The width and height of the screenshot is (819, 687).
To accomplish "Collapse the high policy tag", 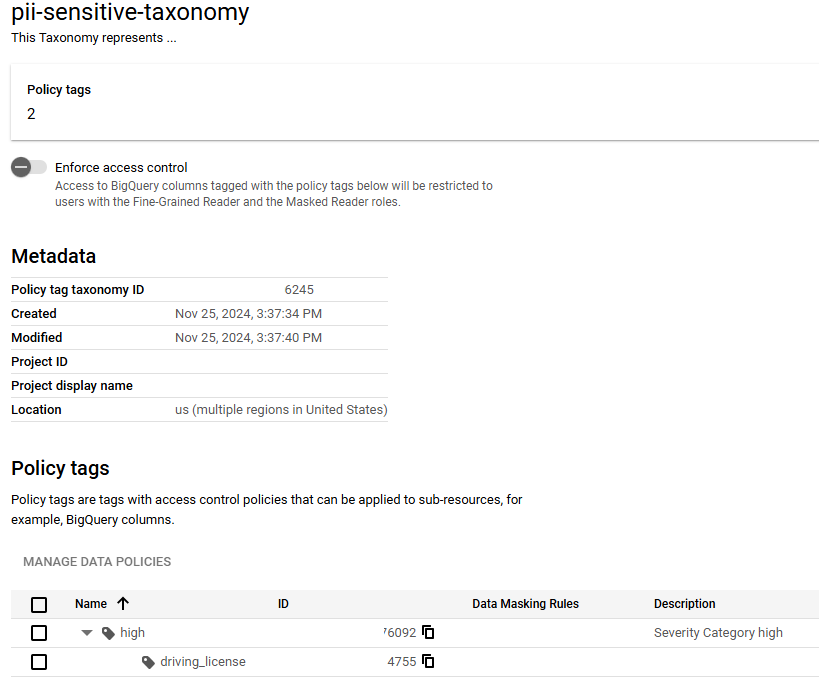I will tap(86, 632).
